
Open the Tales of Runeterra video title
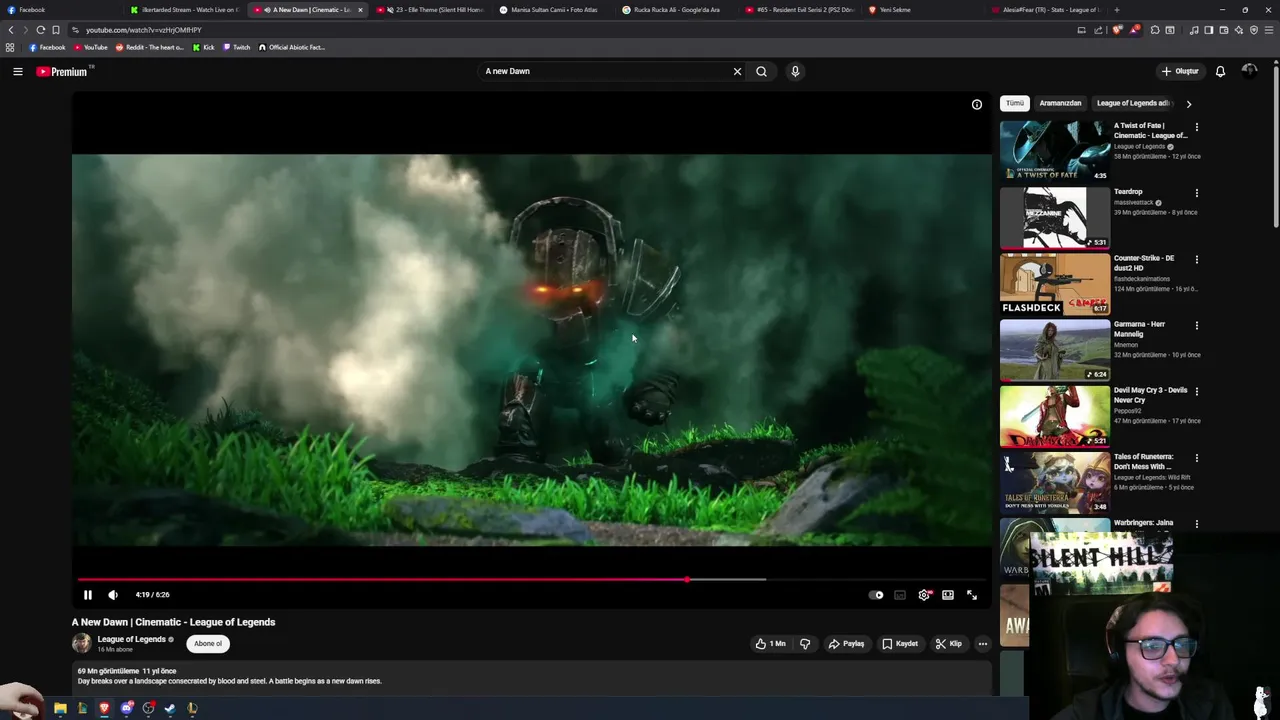tap(1143, 461)
